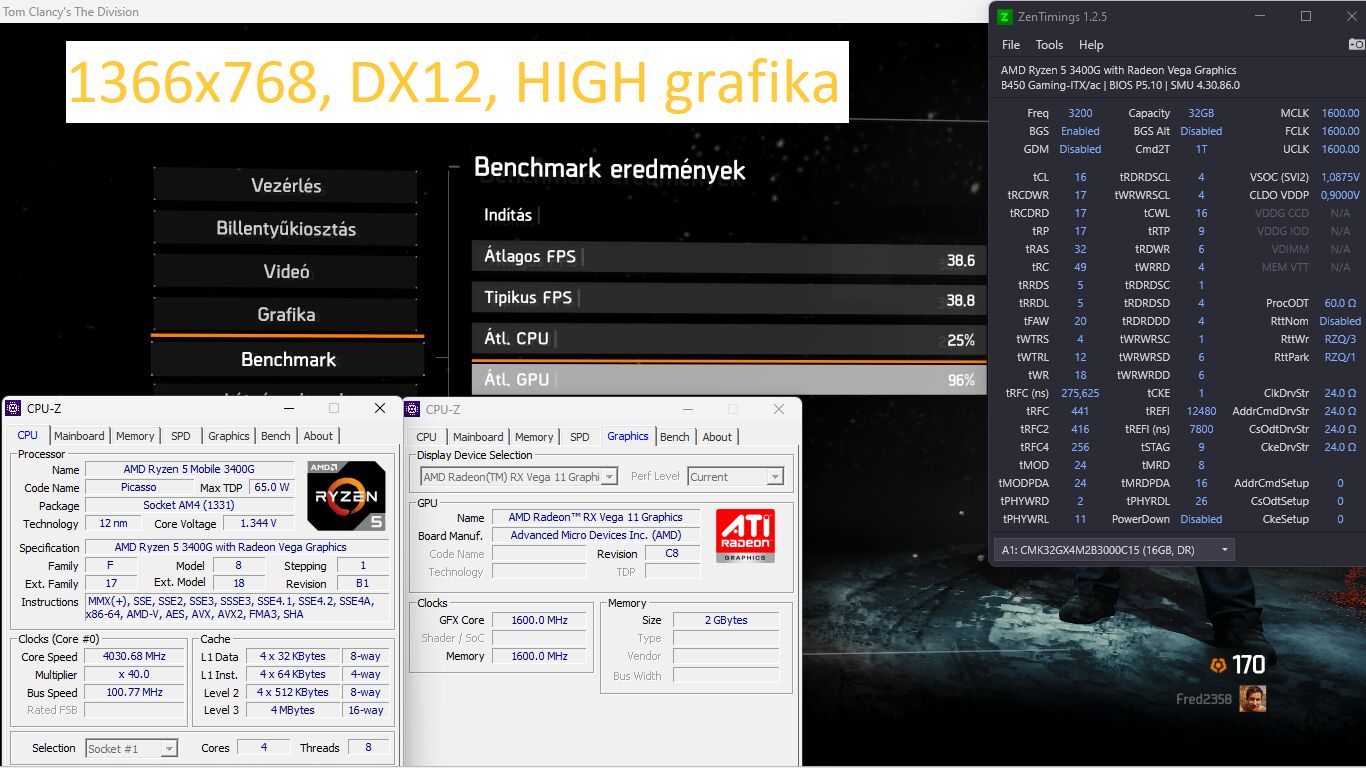The width and height of the screenshot is (1366, 768).
Task: Click the first CPU-Z window title icon
Action: 13,408
